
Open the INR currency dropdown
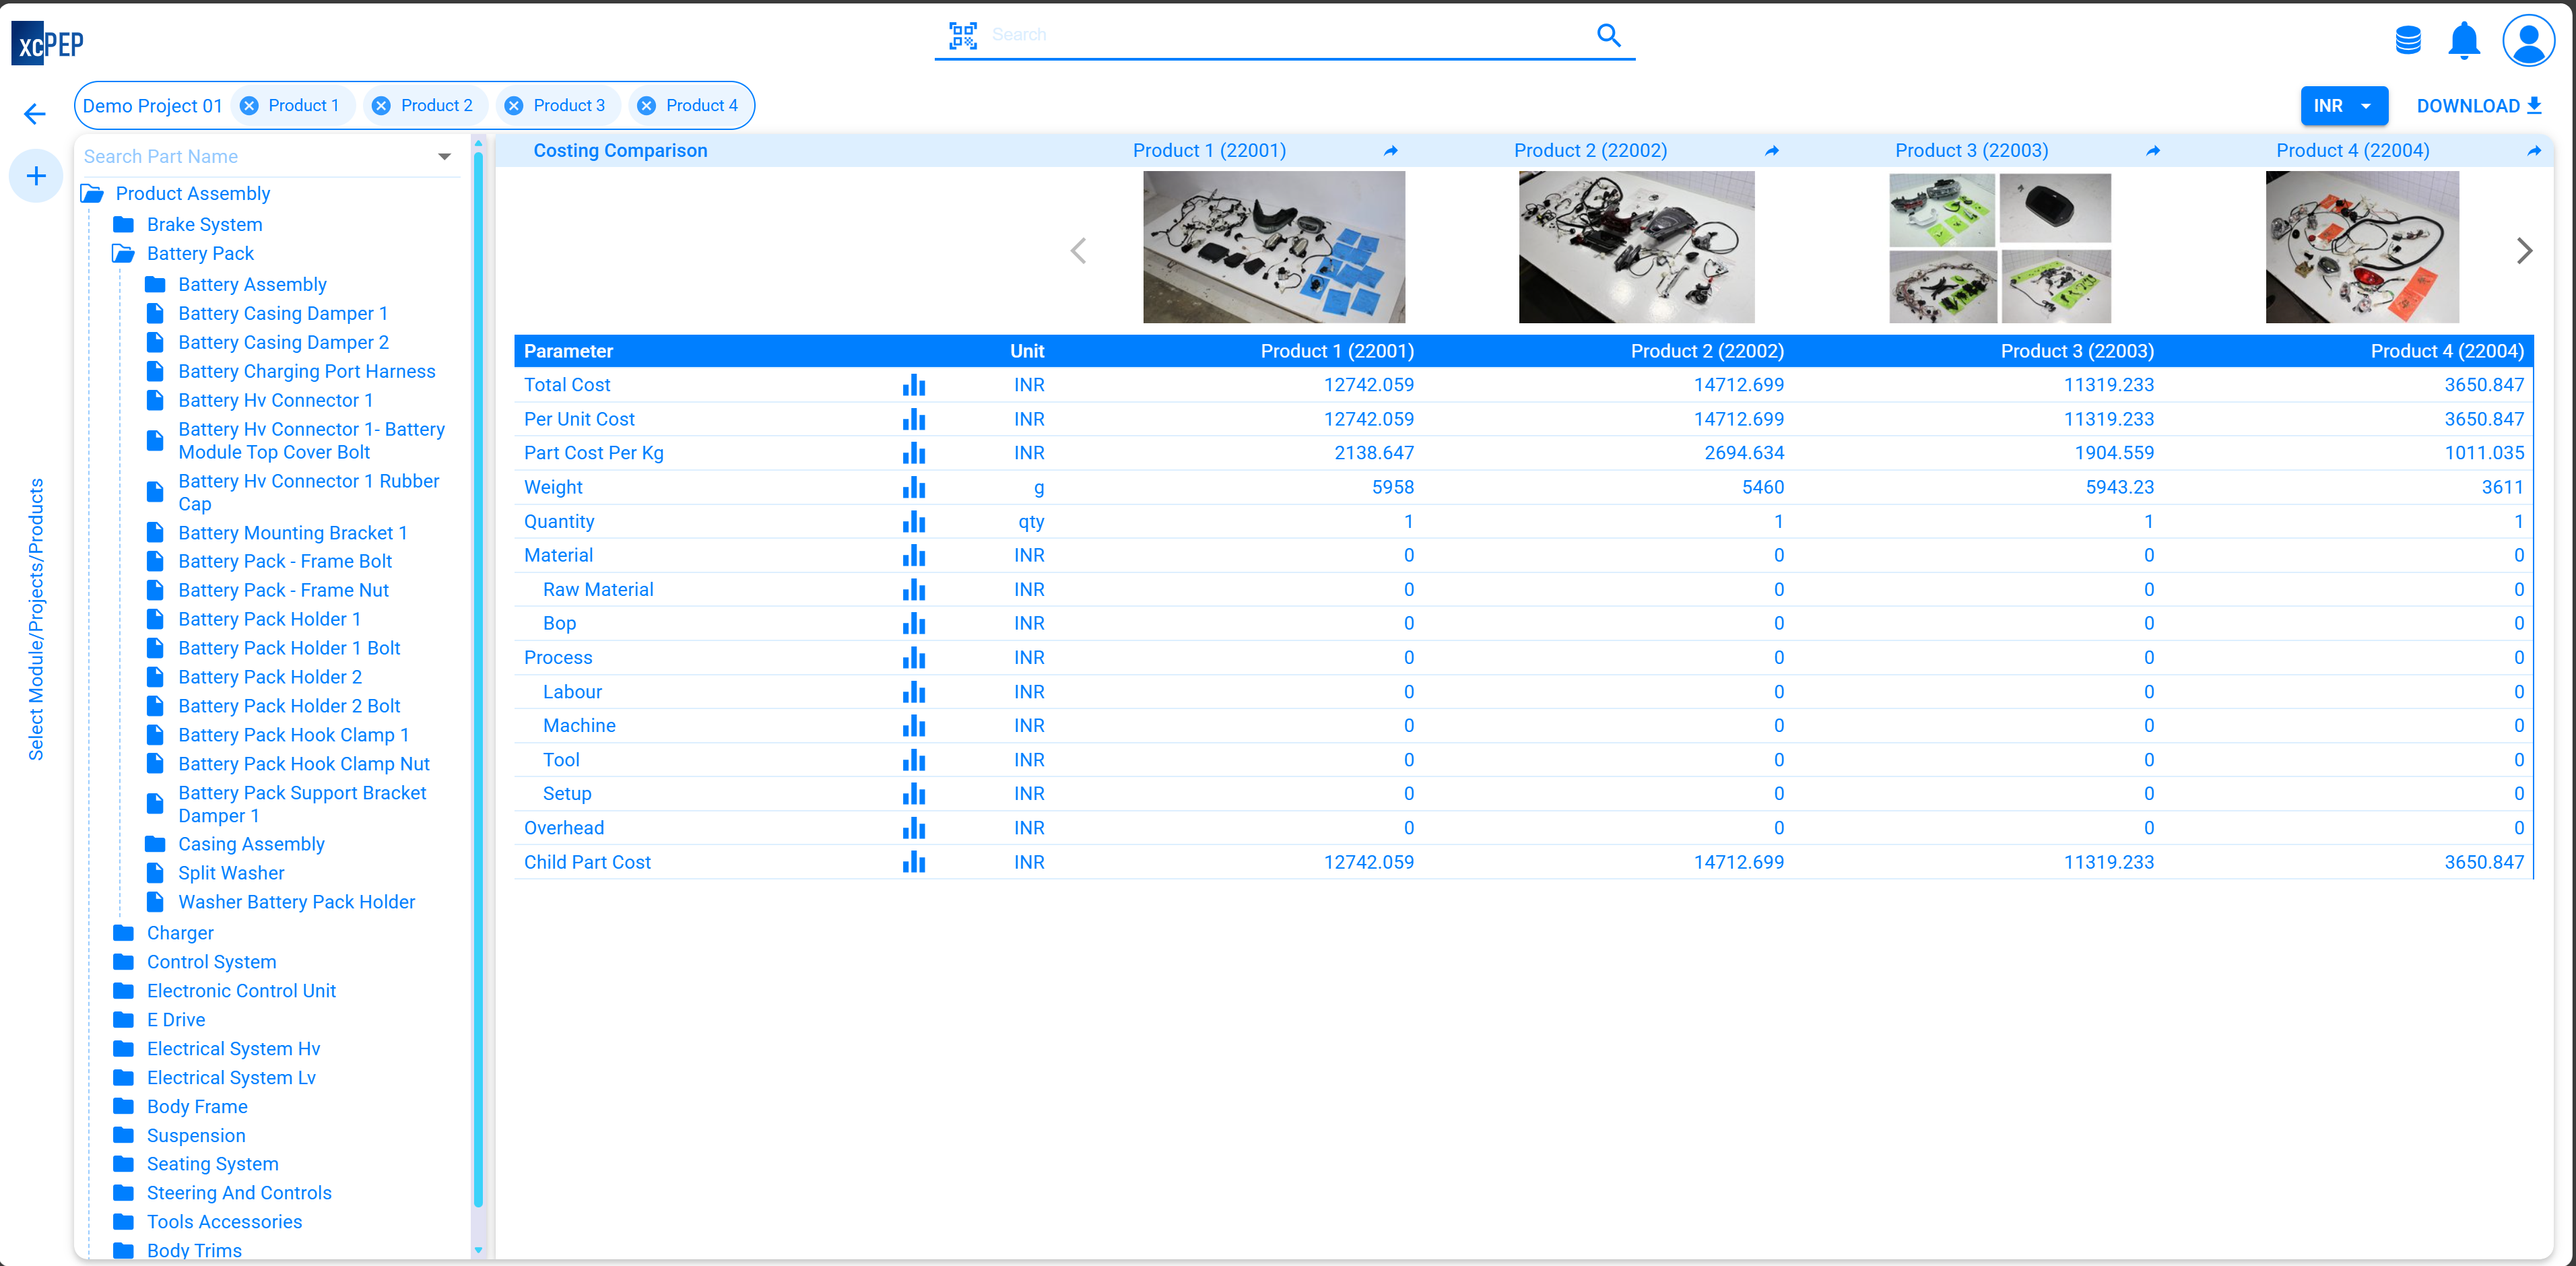2344,105
